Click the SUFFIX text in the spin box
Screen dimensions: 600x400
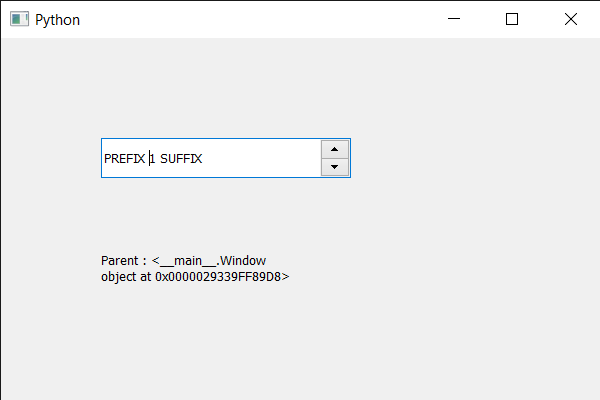(181, 159)
